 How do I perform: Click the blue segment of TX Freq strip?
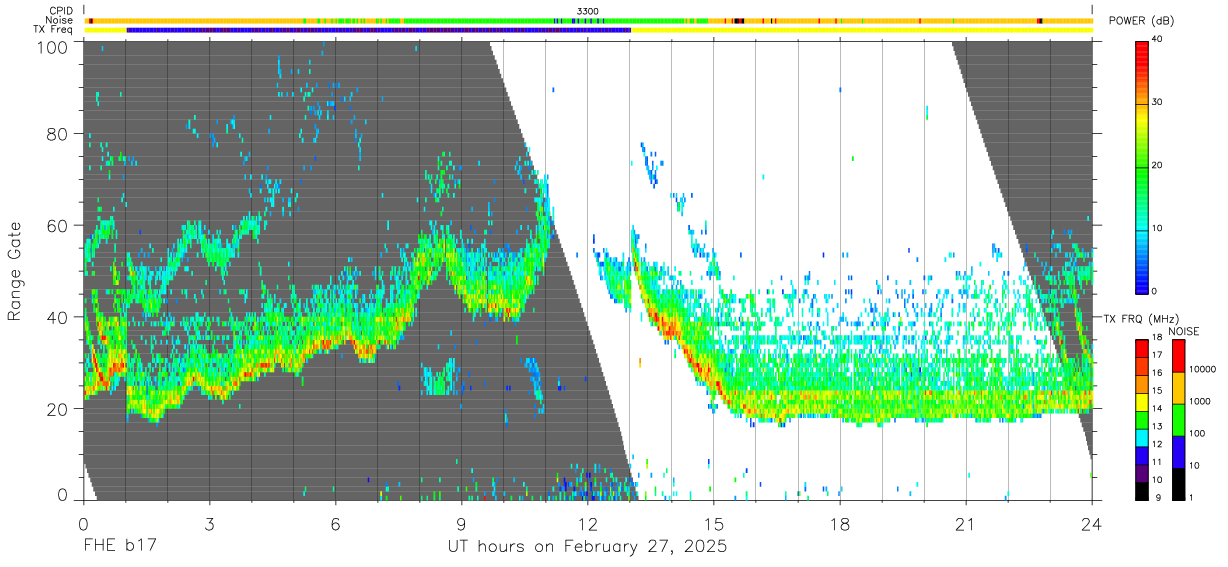[x=379, y=30]
